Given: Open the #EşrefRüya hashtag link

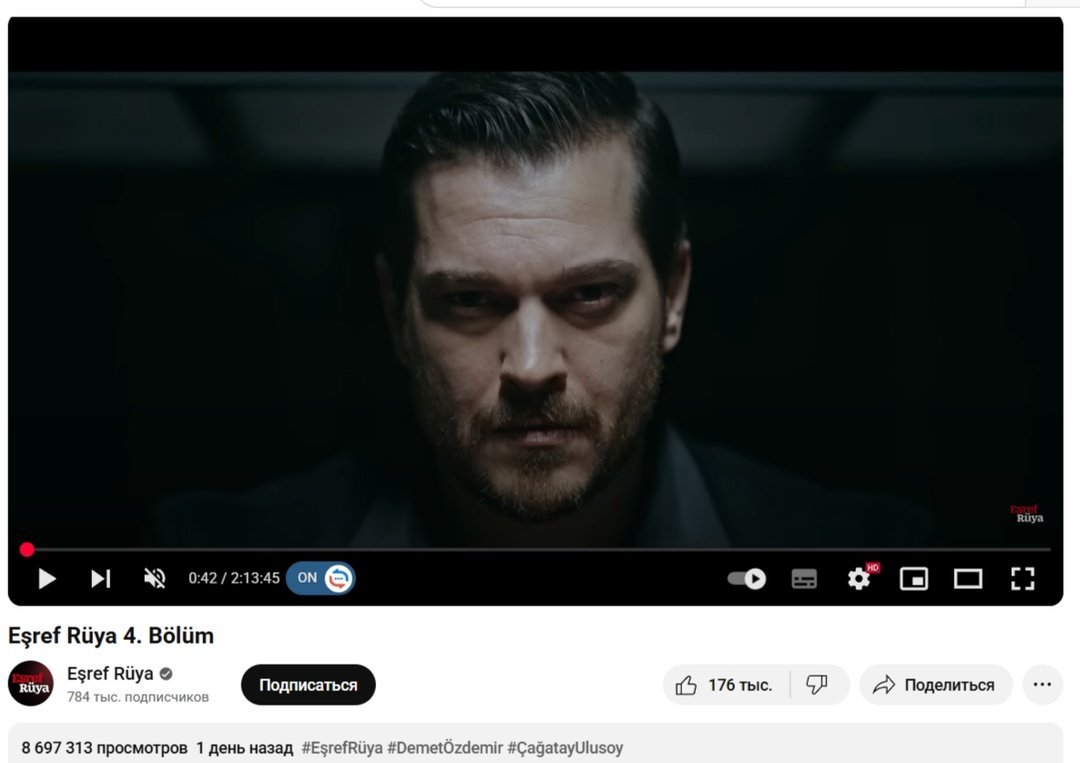Looking at the screenshot, I should 342,748.
